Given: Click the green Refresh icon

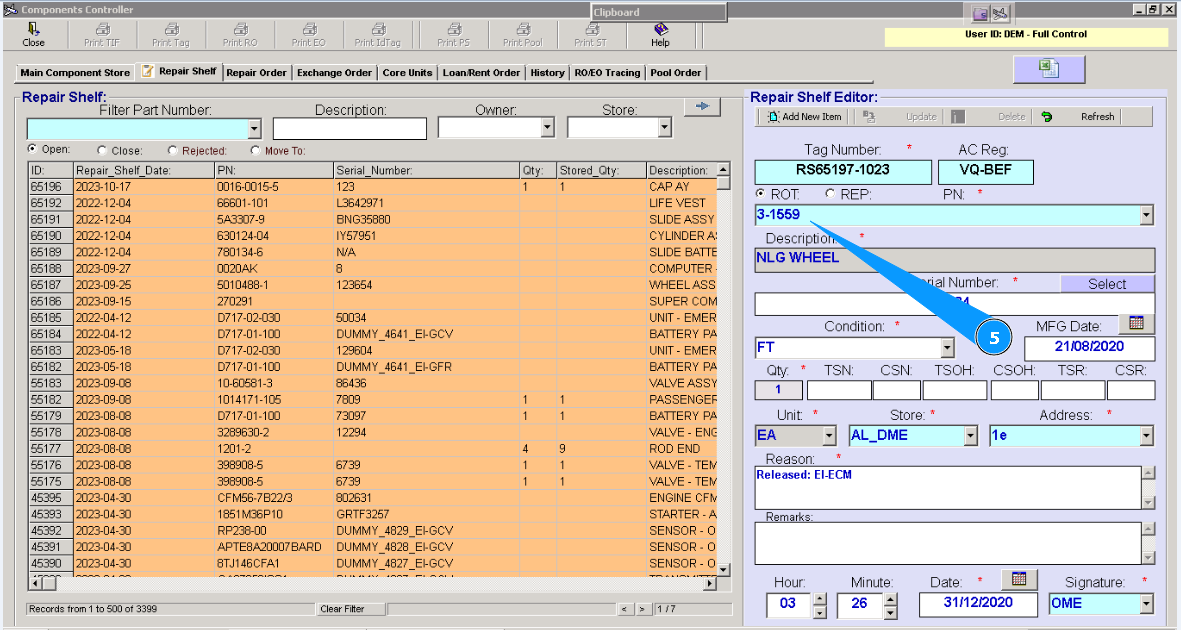Looking at the screenshot, I should [x=1046, y=117].
